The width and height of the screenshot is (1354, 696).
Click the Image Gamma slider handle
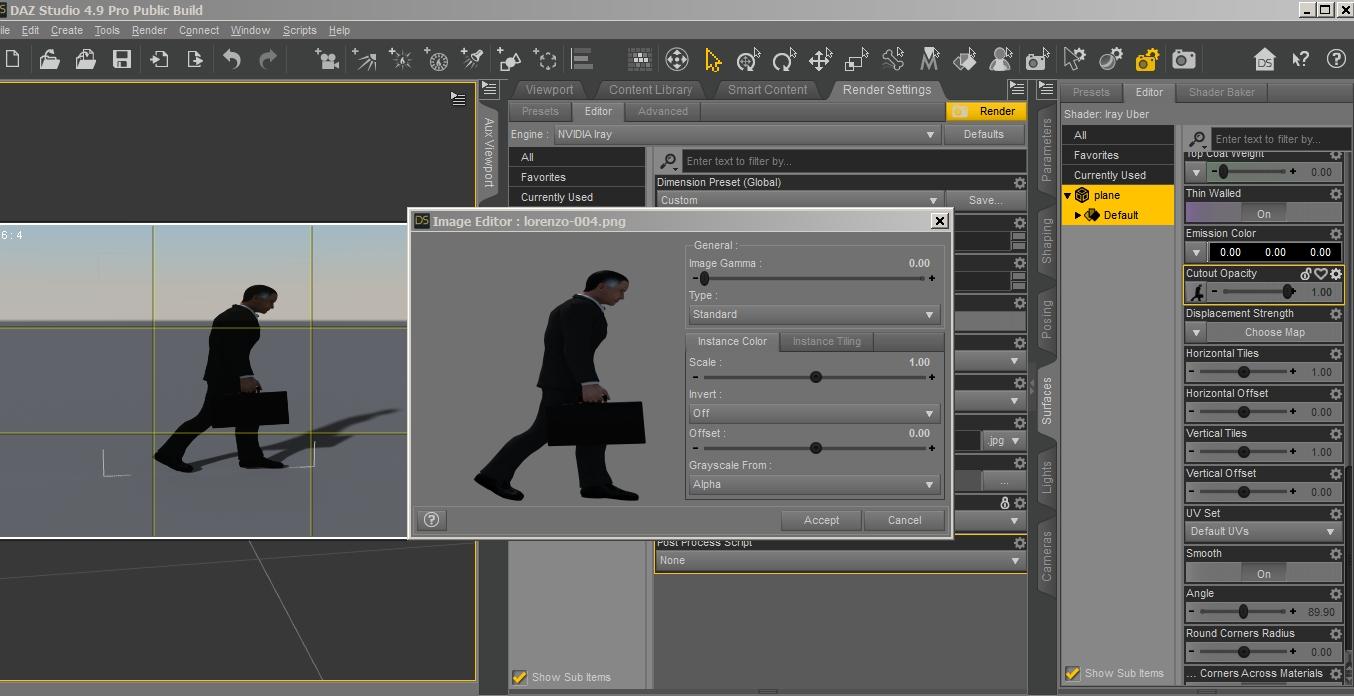click(x=704, y=279)
